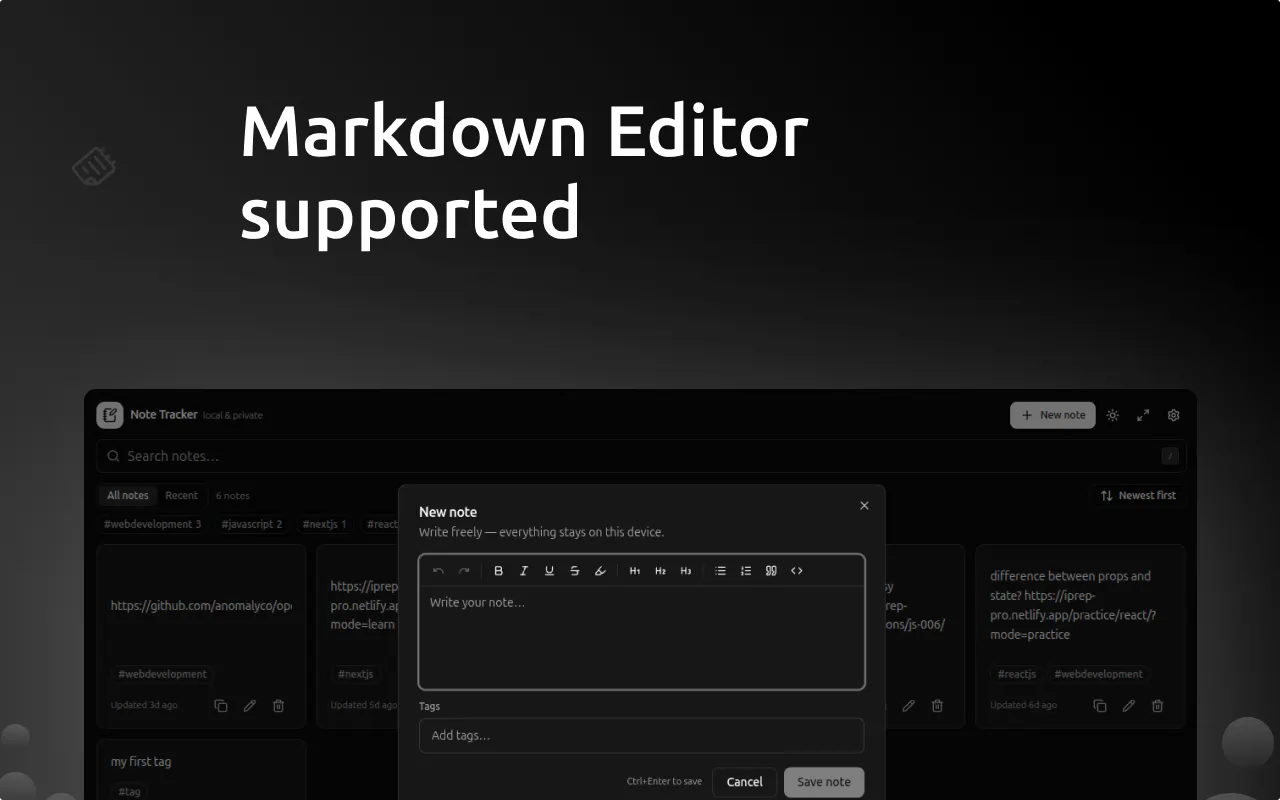Toggle fullscreen expand icon
1280x800 pixels.
click(x=1143, y=415)
